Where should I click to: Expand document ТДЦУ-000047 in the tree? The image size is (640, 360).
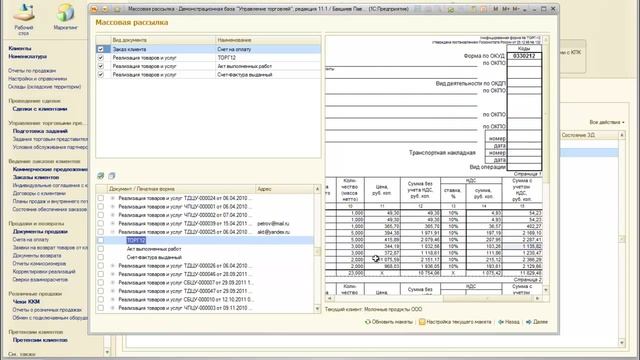[x=112, y=291]
